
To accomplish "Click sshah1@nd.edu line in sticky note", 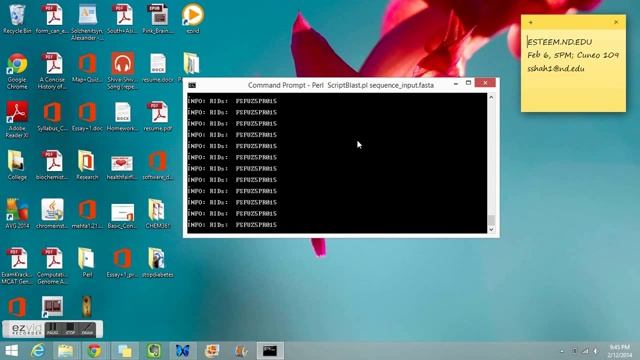I will tap(556, 69).
